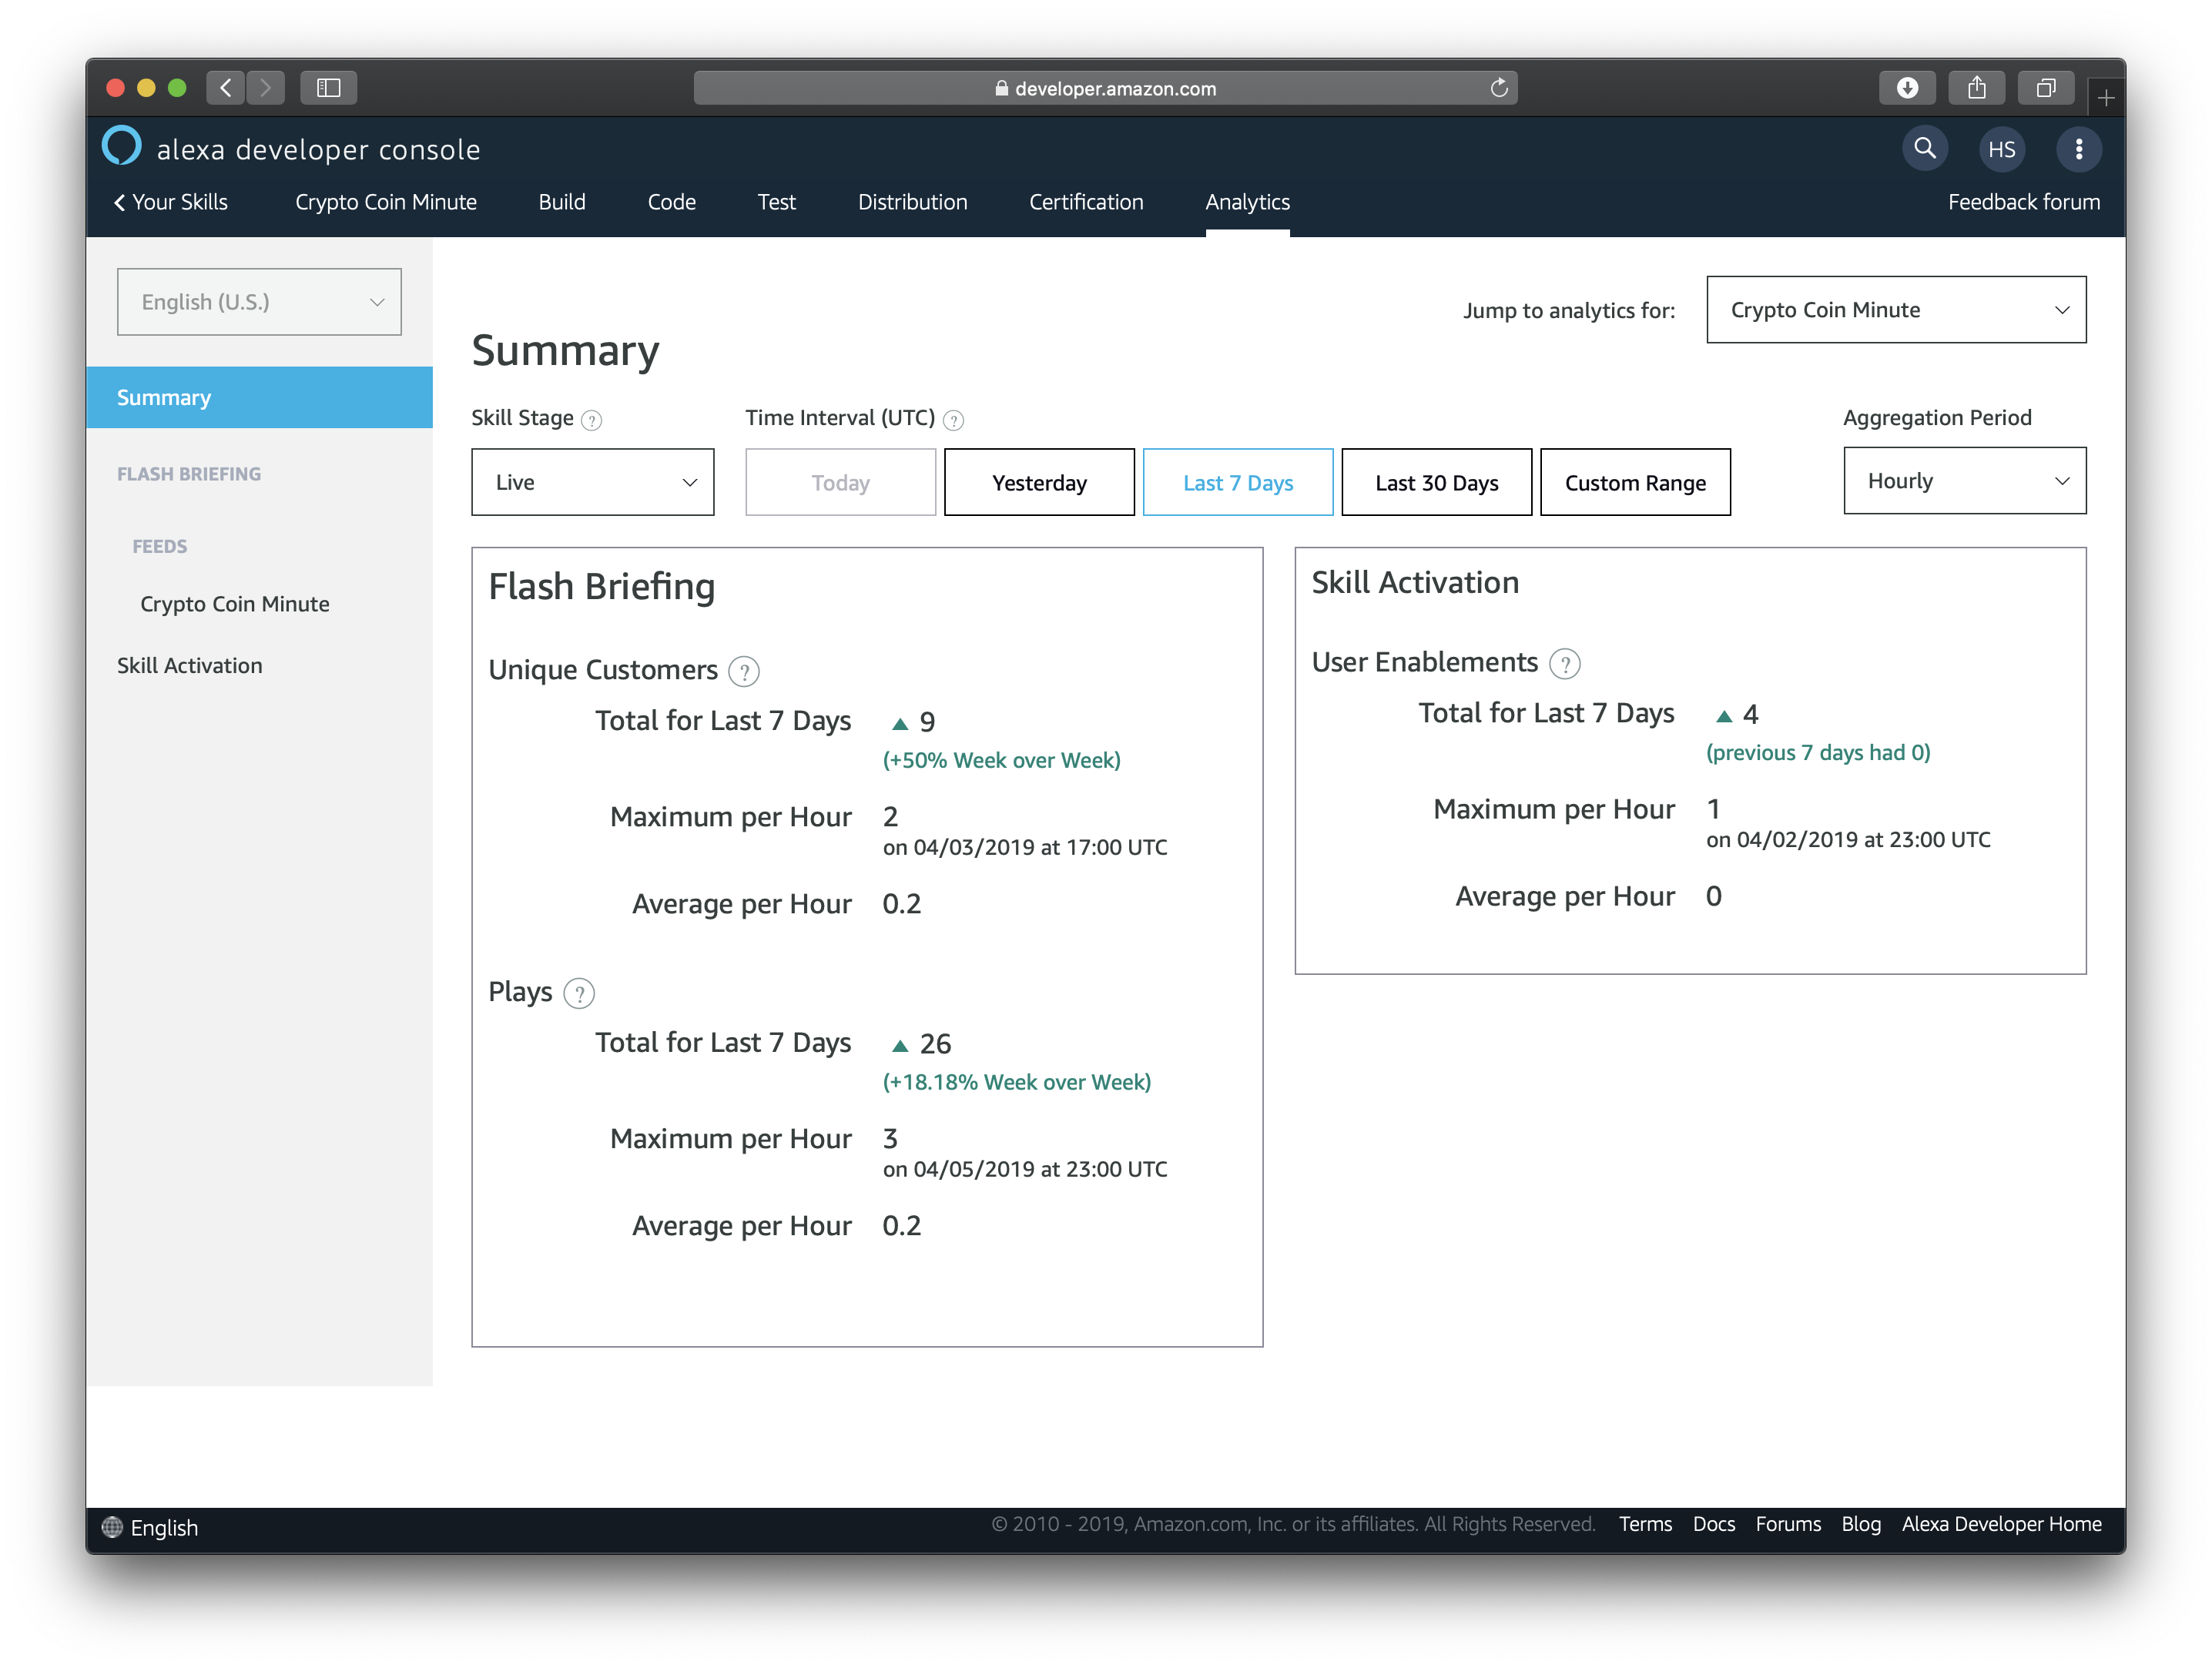This screenshot has width=2212, height=1668.
Task: Click the Safari share icon
Action: [1976, 88]
